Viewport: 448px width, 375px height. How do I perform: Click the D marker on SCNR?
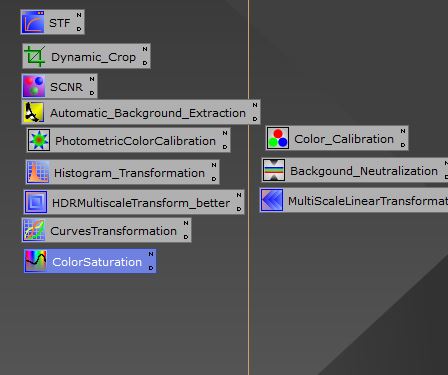point(92,93)
